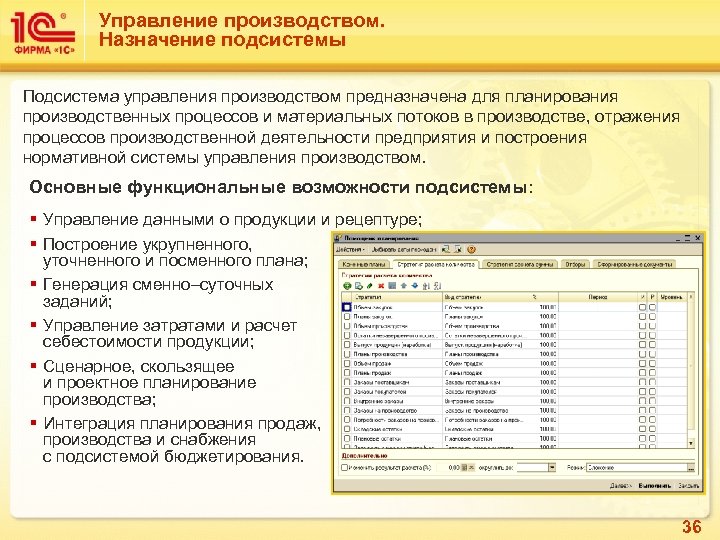Select 'Заказы на производство' strategy row

point(514,411)
